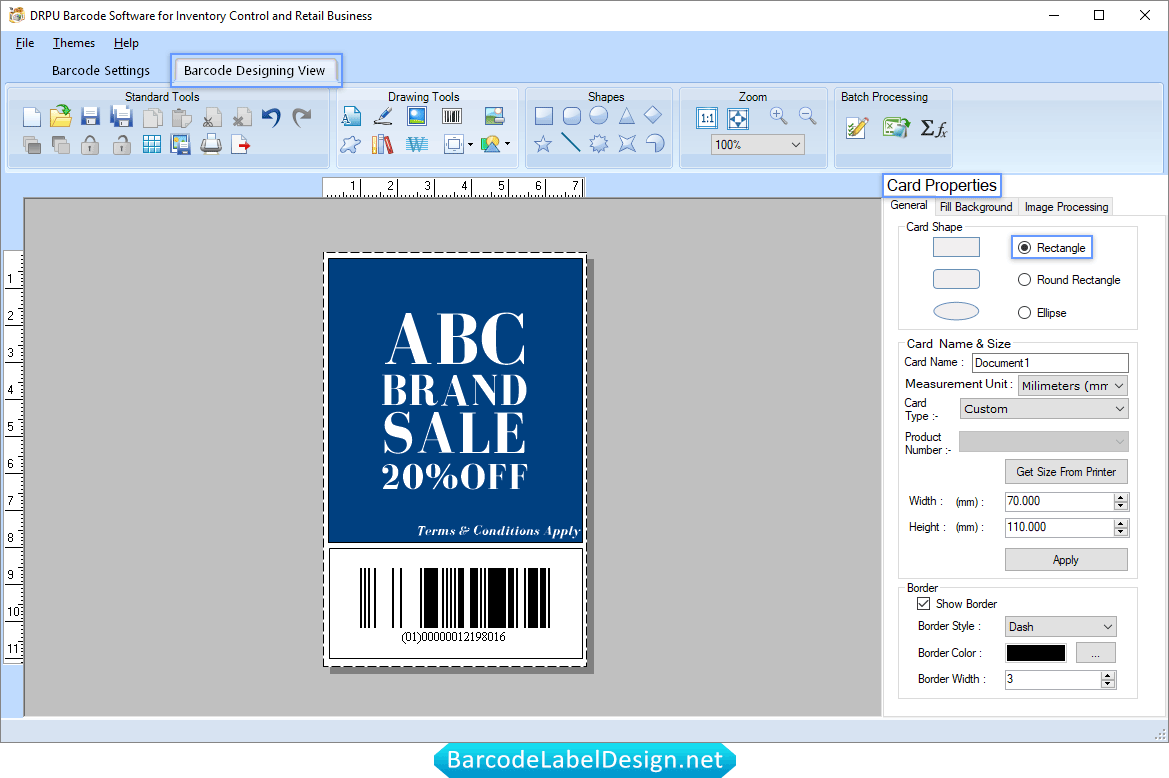The height and width of the screenshot is (778, 1169).
Task: Click the Save All stacked floppies icon
Action: (x=121, y=117)
